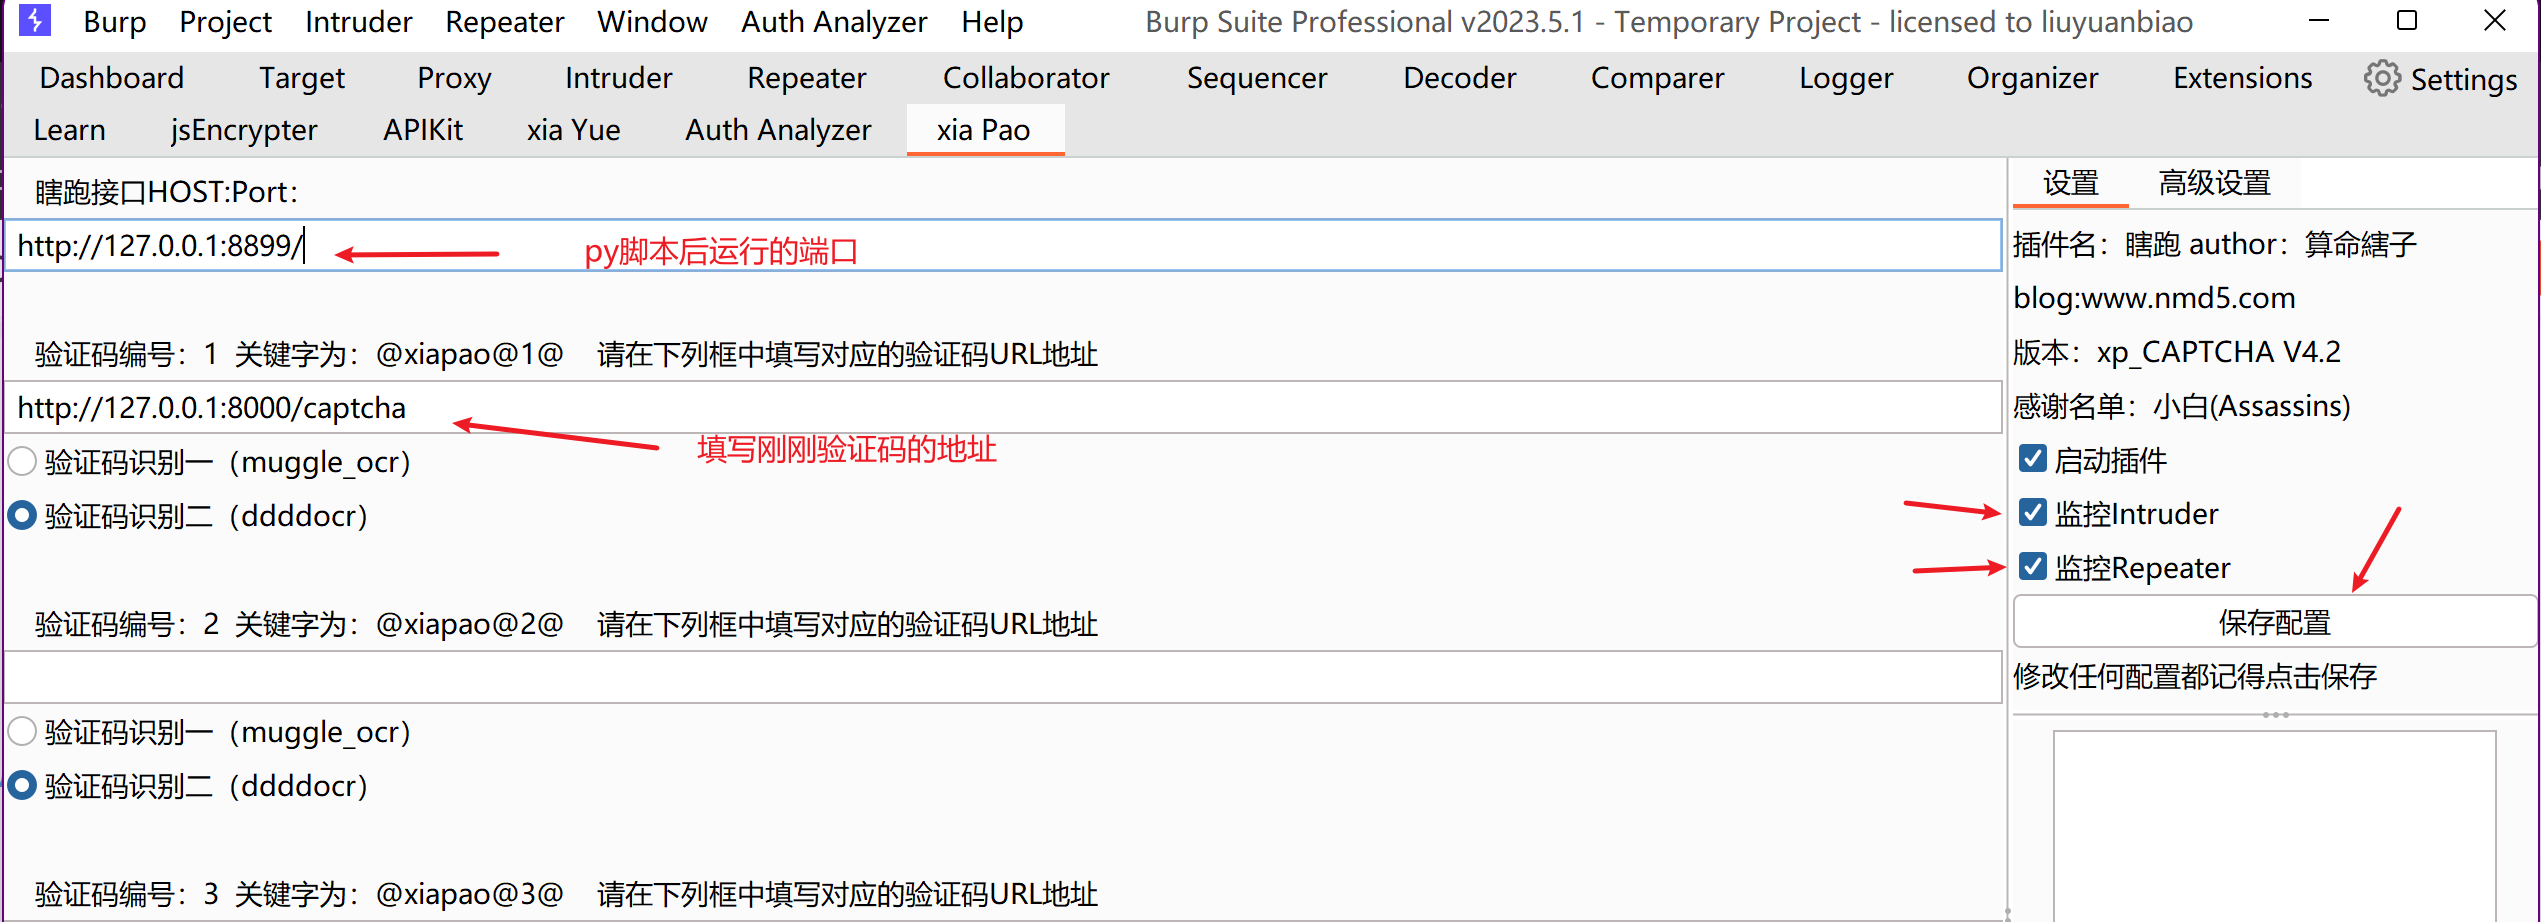
Task: Focus the empty captcha 2 URL field
Action: tap(1000, 677)
